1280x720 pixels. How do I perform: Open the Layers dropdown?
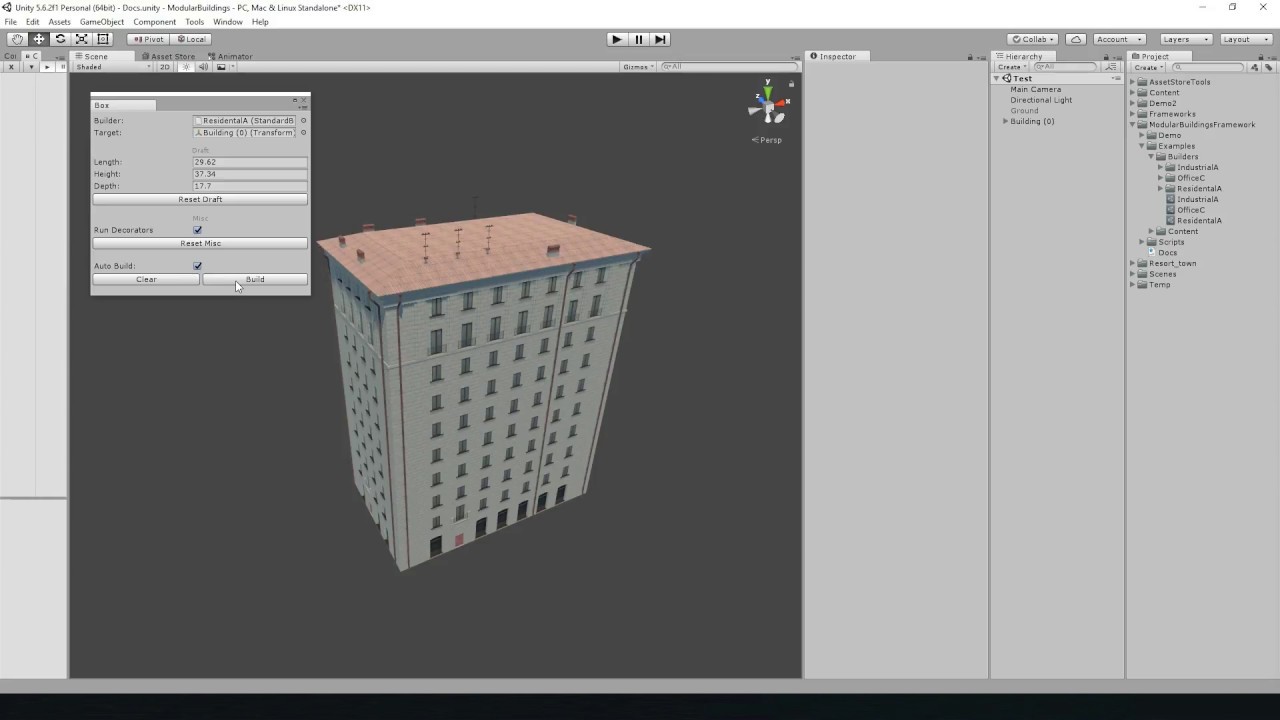tap(1185, 39)
